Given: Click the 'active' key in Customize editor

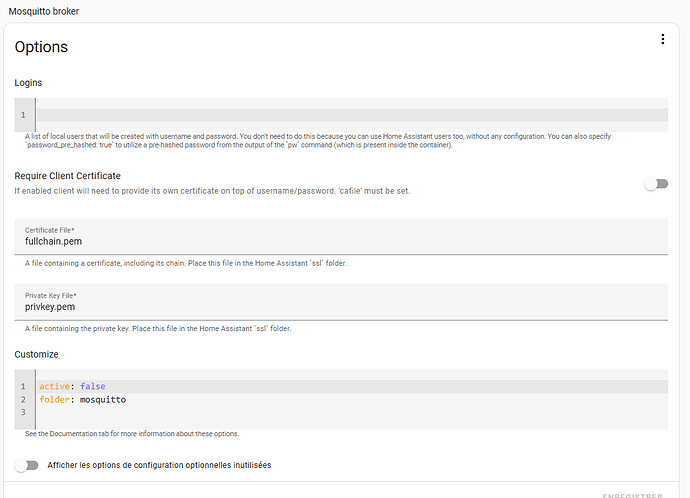Looking at the screenshot, I should coord(54,386).
